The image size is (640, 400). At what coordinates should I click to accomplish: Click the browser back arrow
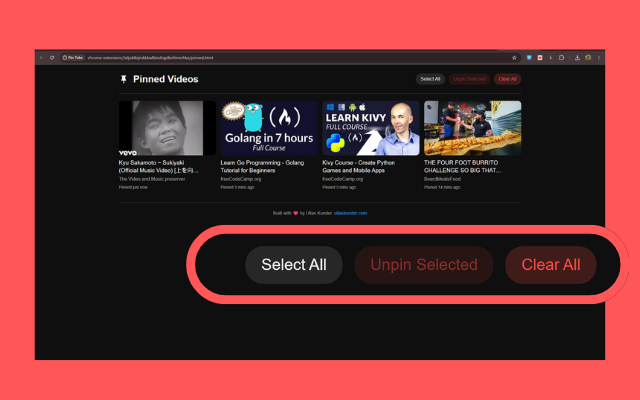[41, 58]
